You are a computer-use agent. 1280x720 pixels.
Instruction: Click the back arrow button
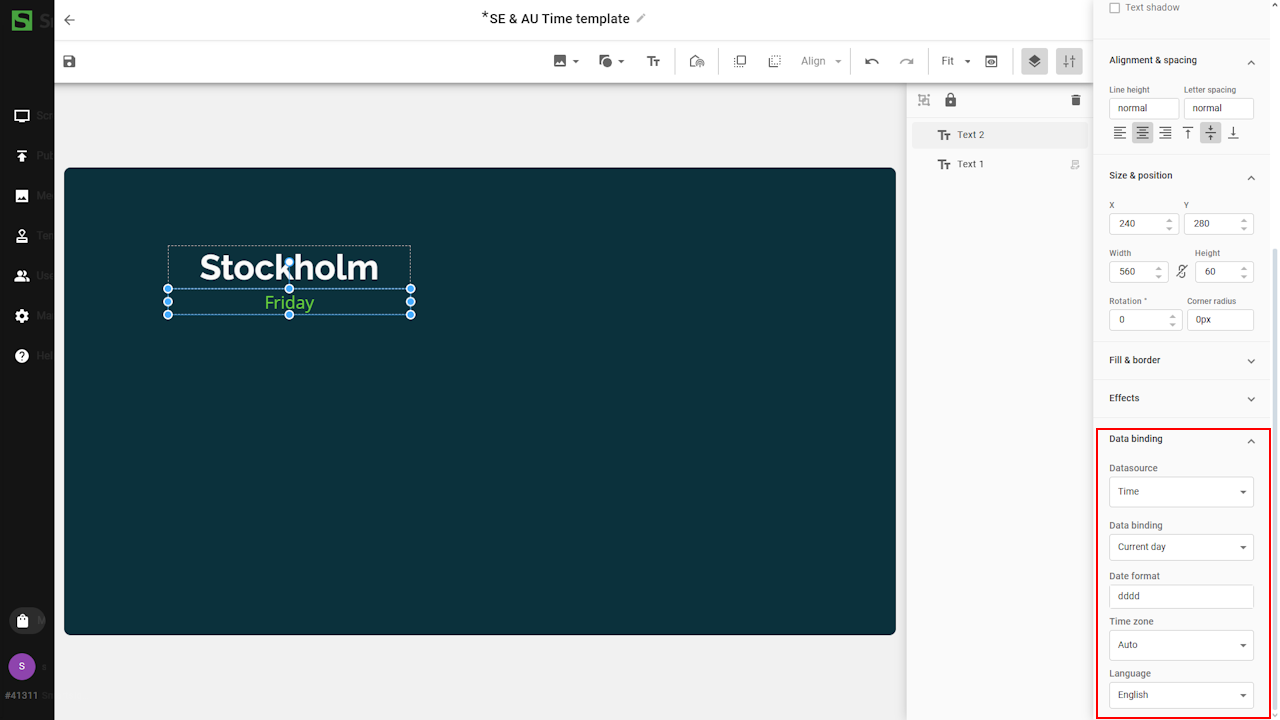tap(69, 20)
